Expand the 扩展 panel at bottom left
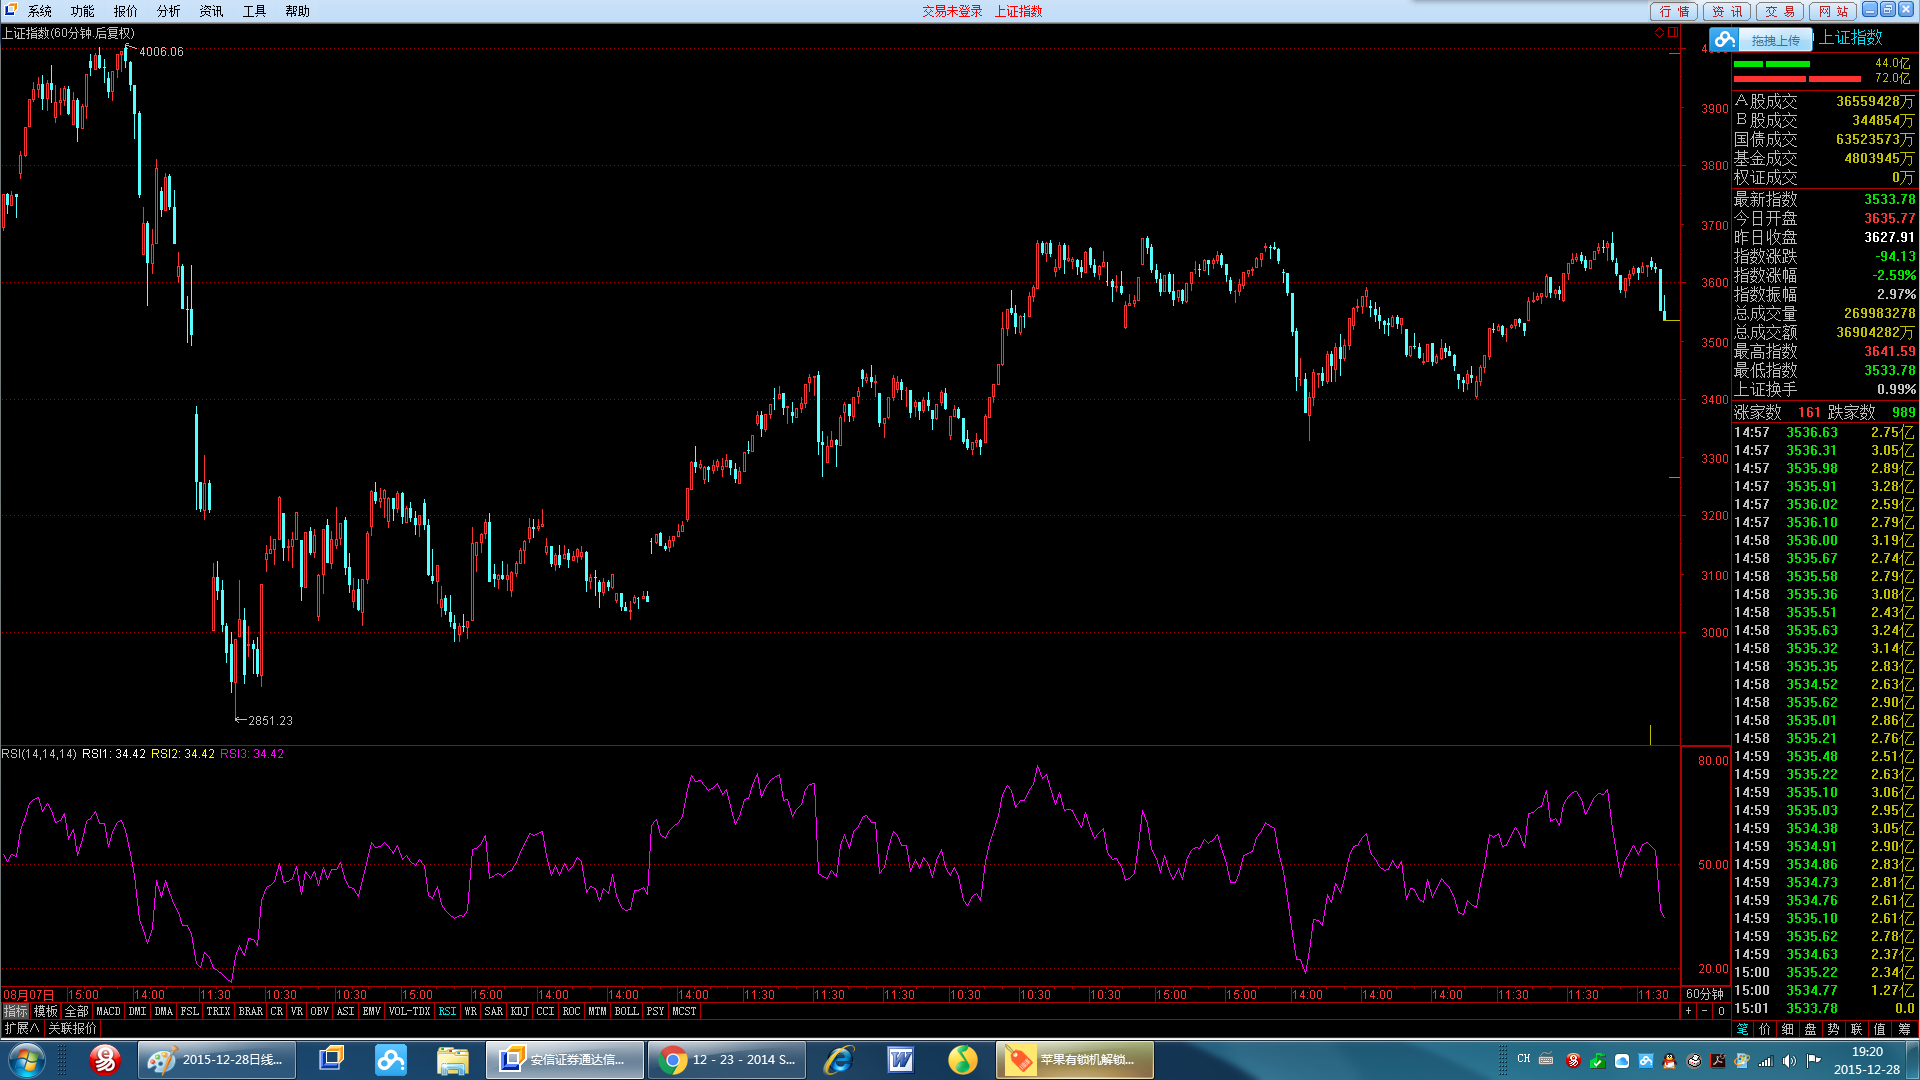Screen dimensions: 1920x1080 click(22, 1028)
